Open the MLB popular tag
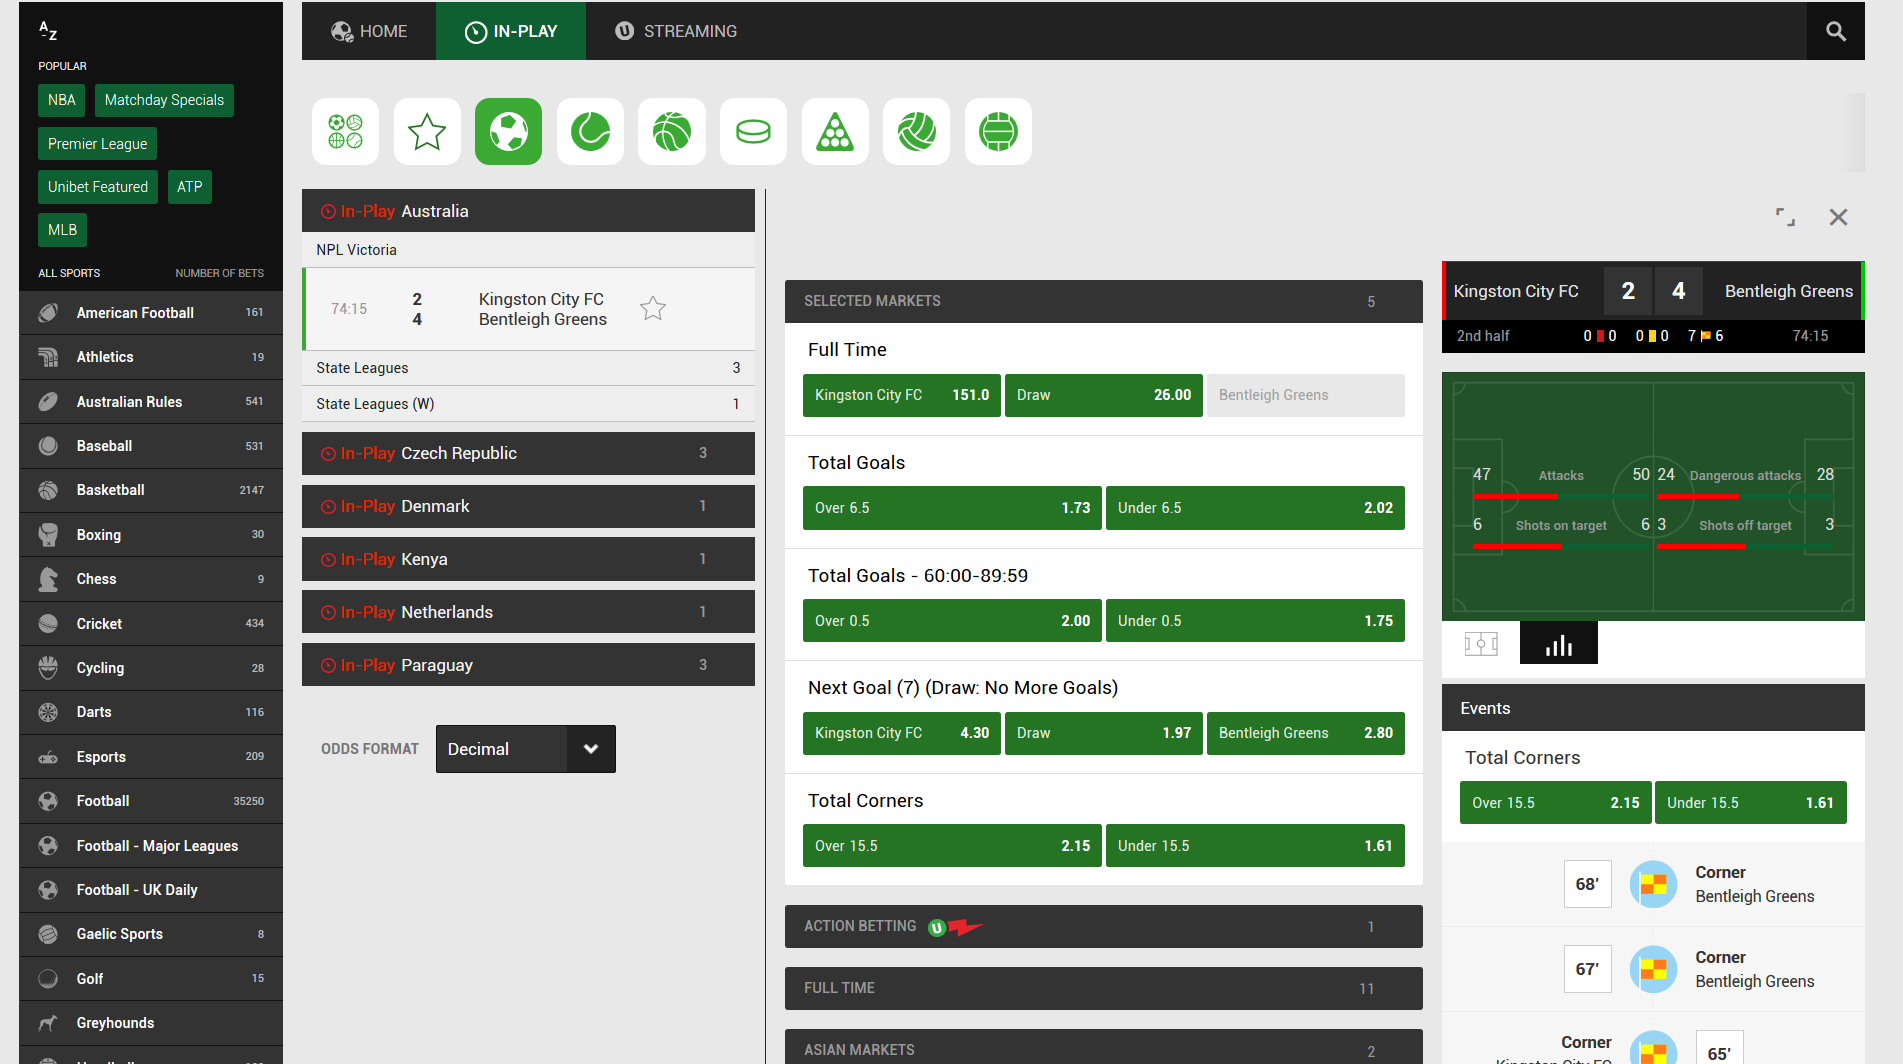Image resolution: width=1903 pixels, height=1064 pixels. 62,230
